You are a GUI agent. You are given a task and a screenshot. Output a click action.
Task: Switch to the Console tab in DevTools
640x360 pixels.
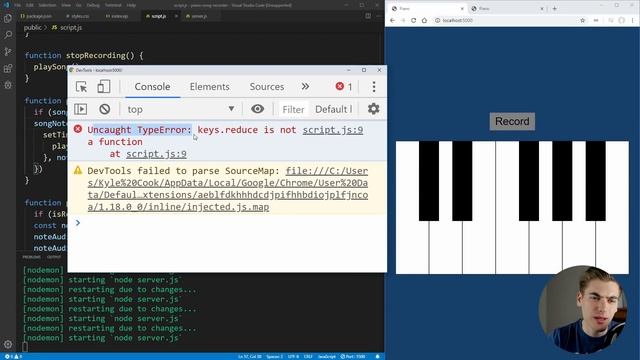152,87
